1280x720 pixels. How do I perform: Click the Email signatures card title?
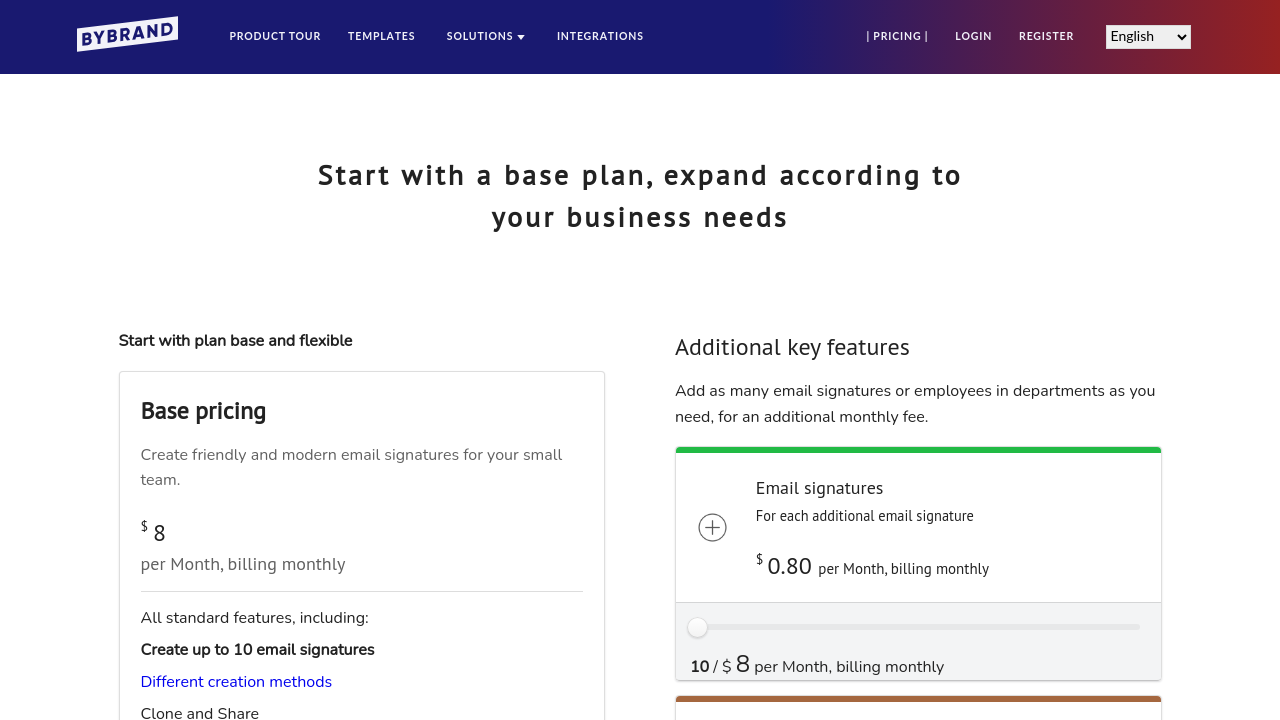[819, 488]
